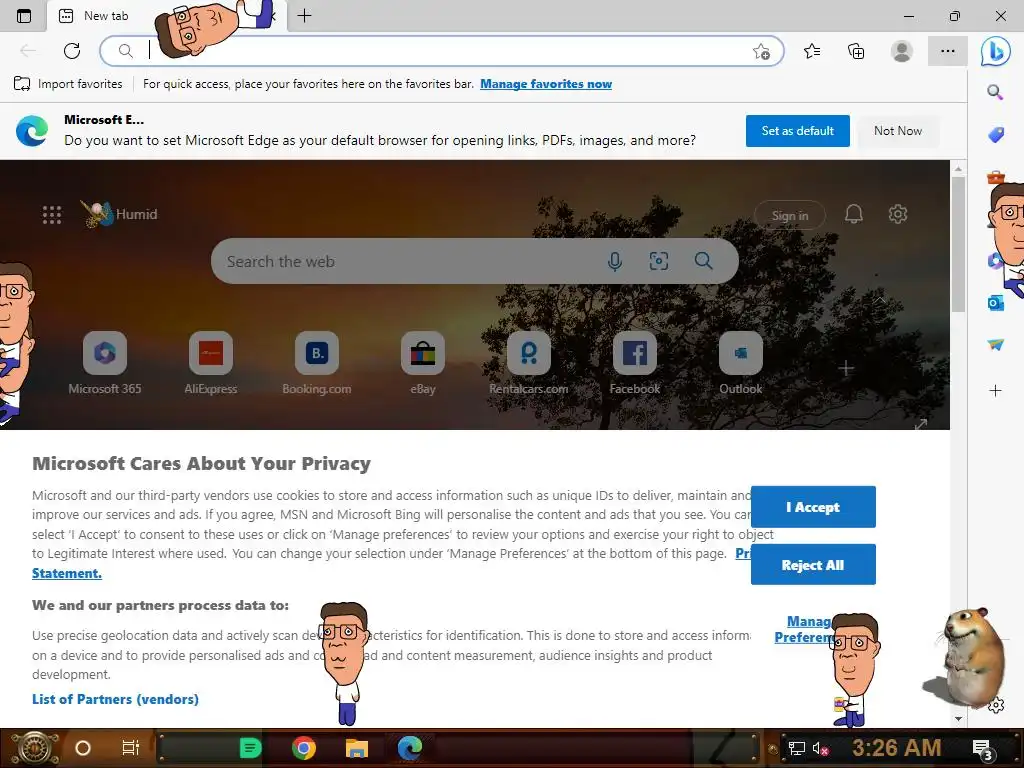Open Manage favorites now link

tap(546, 84)
